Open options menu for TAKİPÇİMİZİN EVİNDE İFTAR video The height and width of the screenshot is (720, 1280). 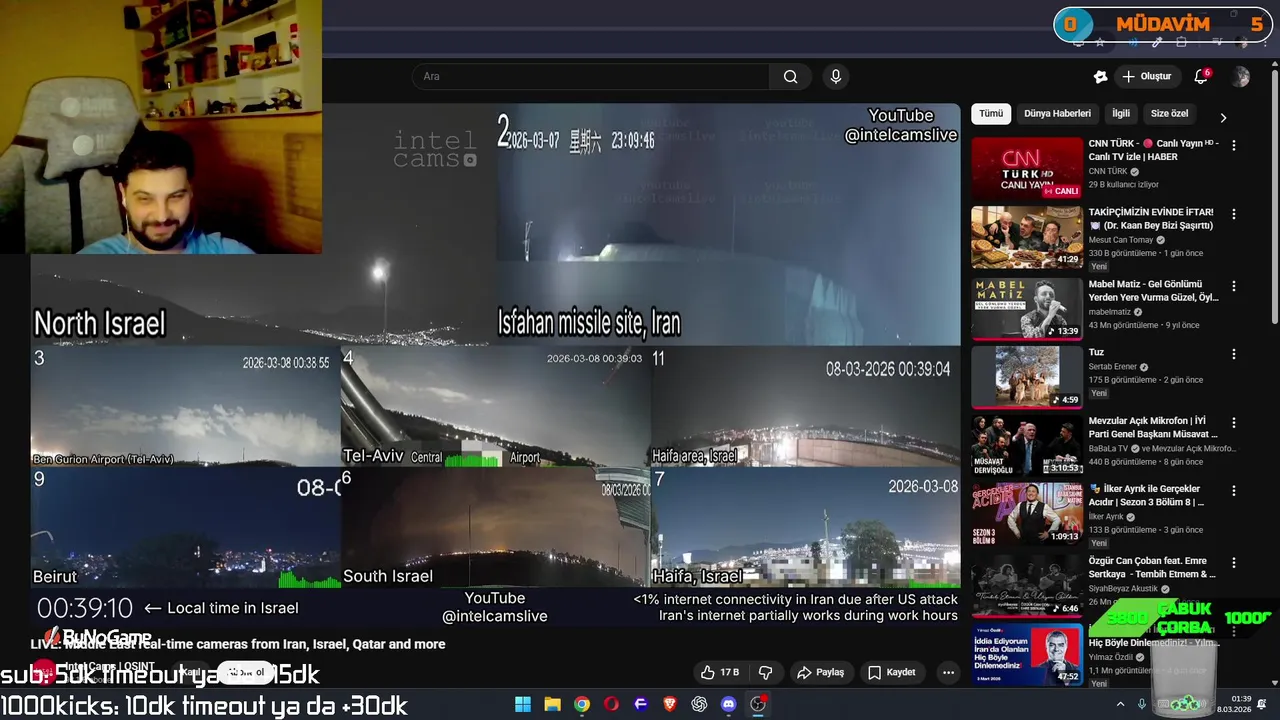[1233, 214]
